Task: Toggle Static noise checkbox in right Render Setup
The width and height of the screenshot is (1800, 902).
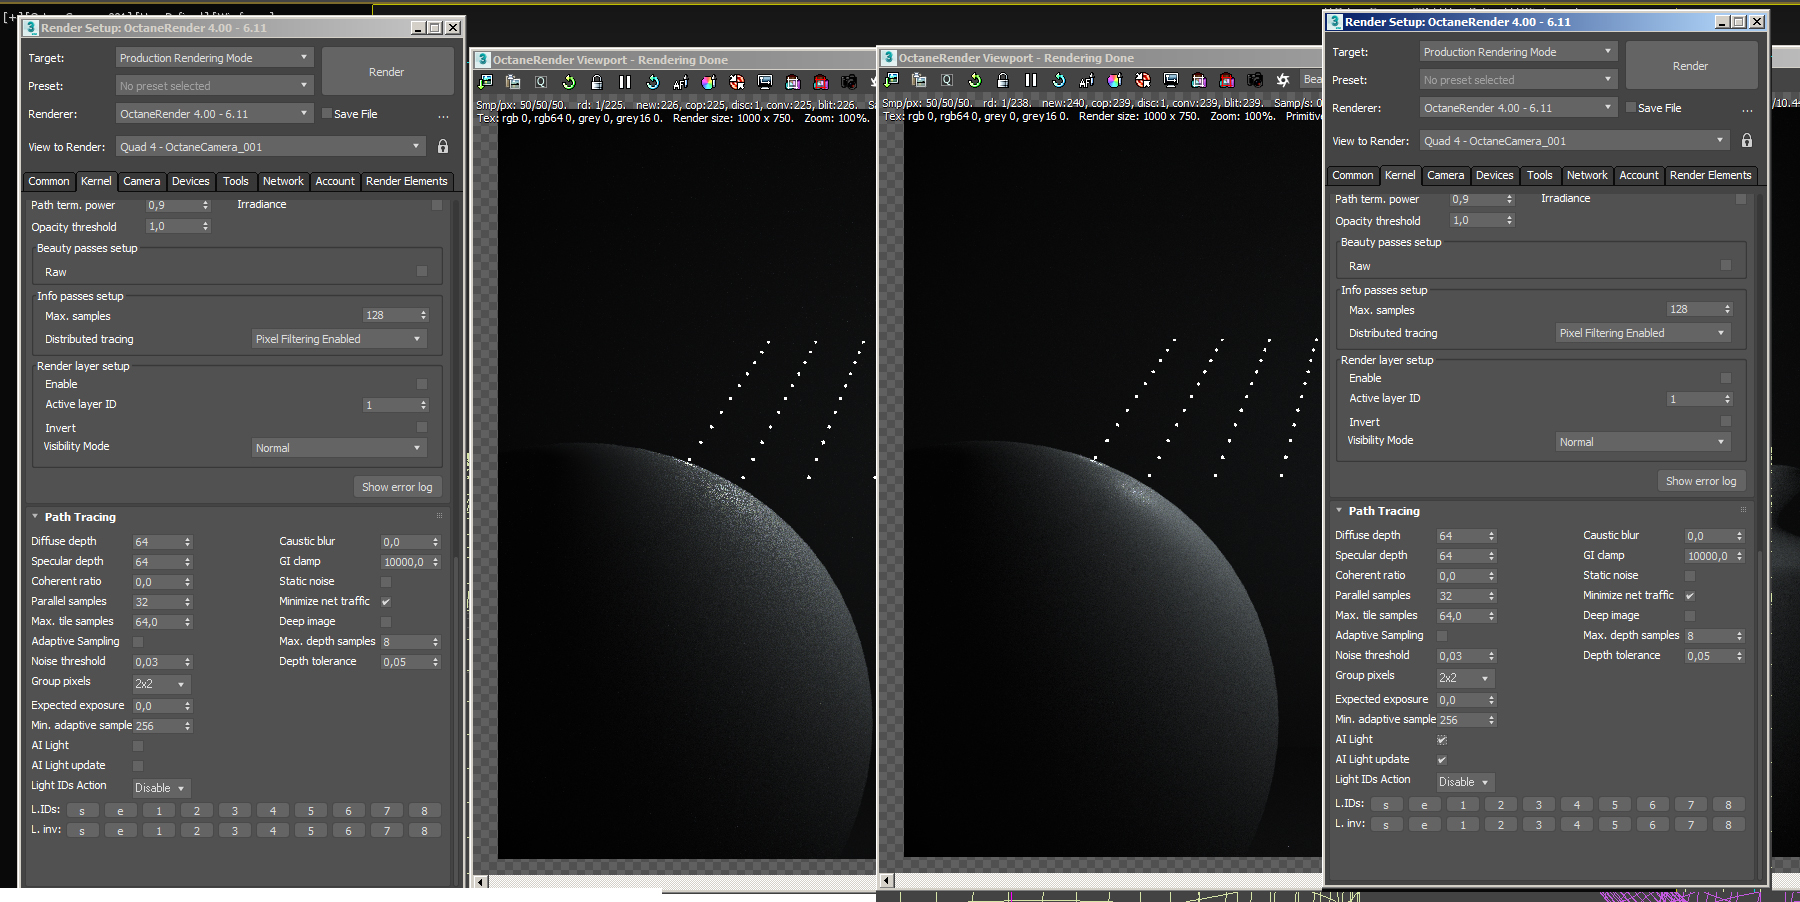Action: pos(1690,576)
